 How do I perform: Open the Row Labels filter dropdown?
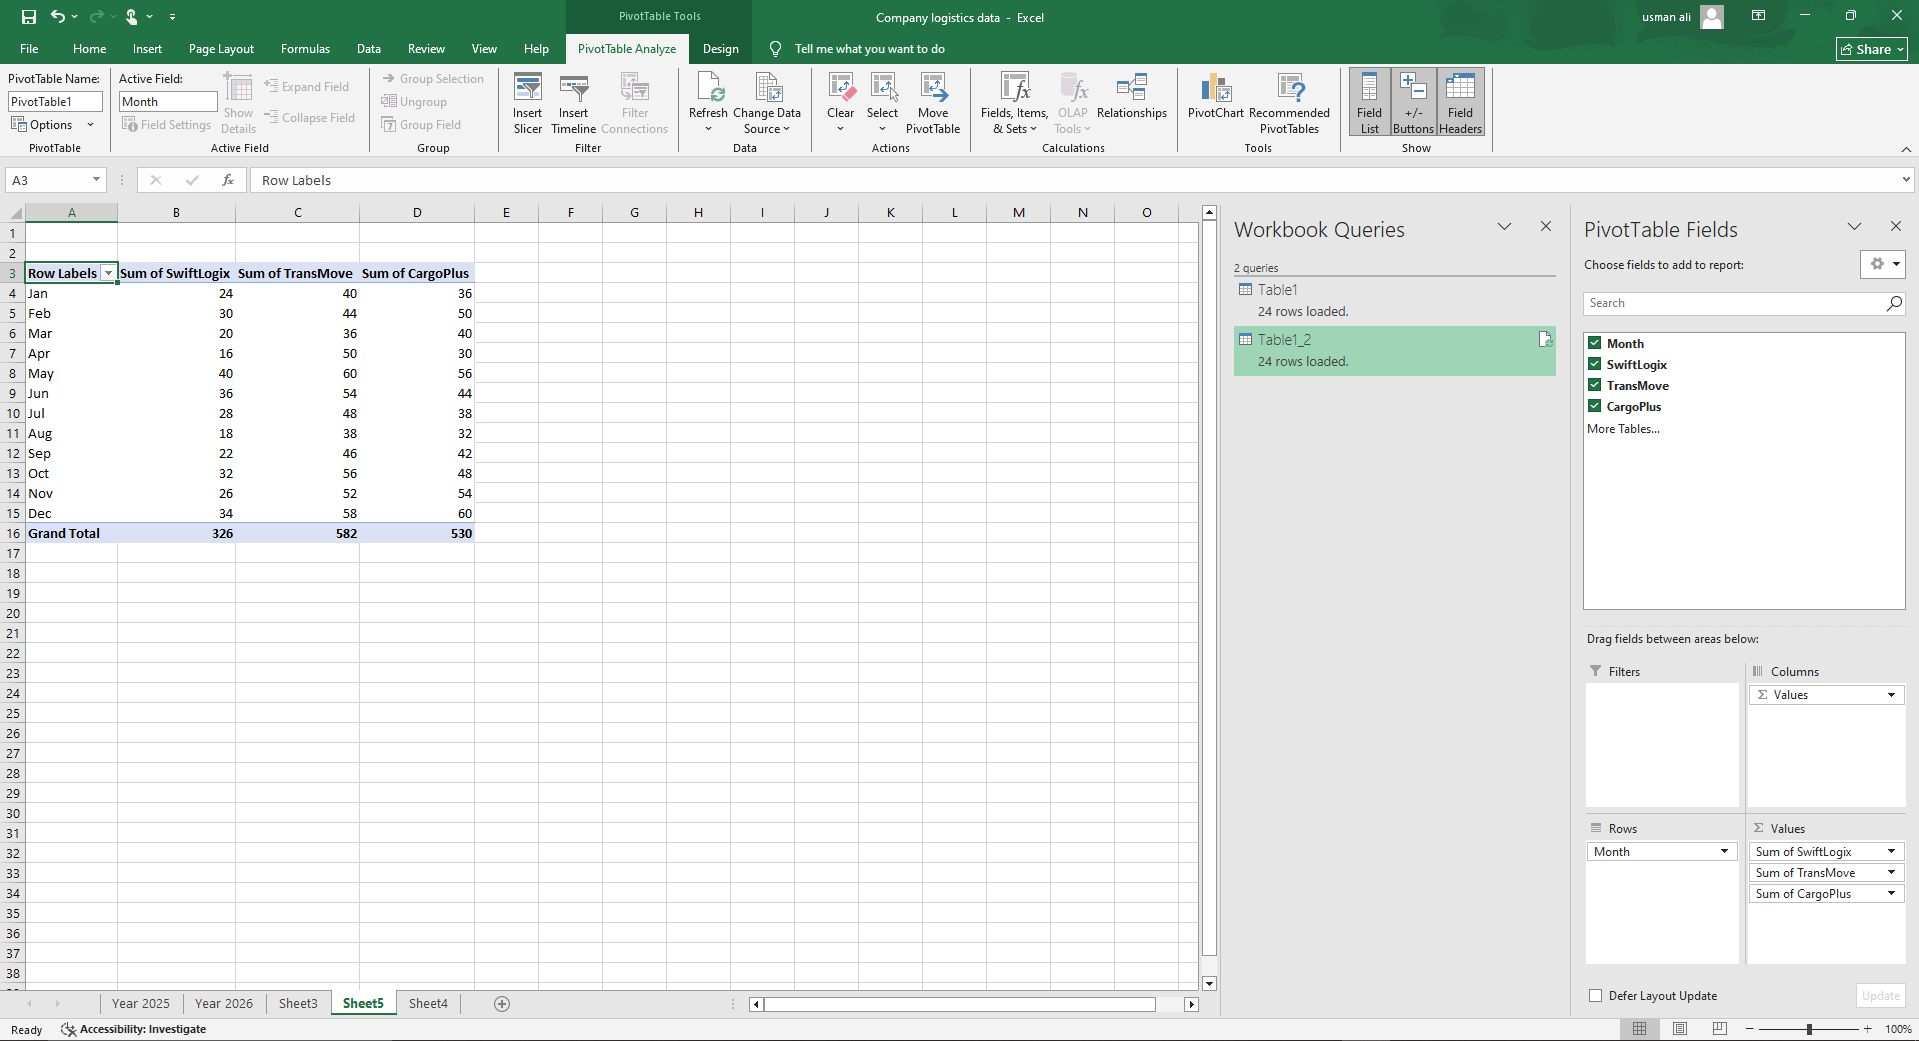108,273
